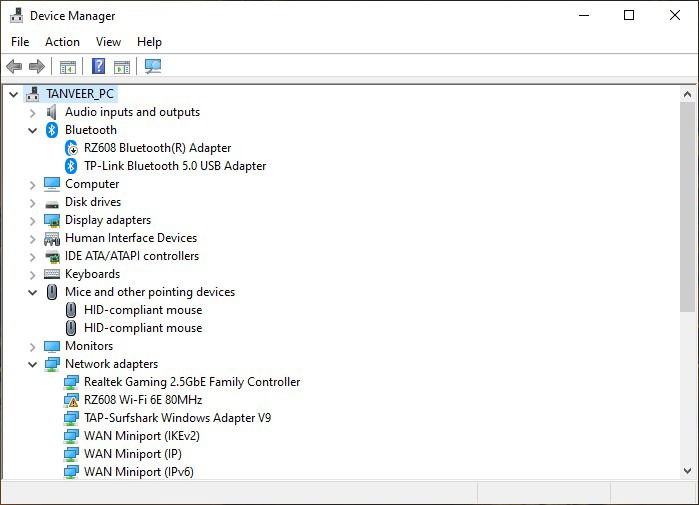699x505 pixels.
Task: Click the Monitors category icon
Action: 52,346
